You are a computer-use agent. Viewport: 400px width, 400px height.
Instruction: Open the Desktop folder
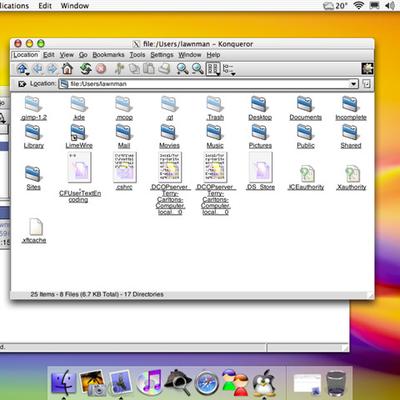click(x=260, y=108)
